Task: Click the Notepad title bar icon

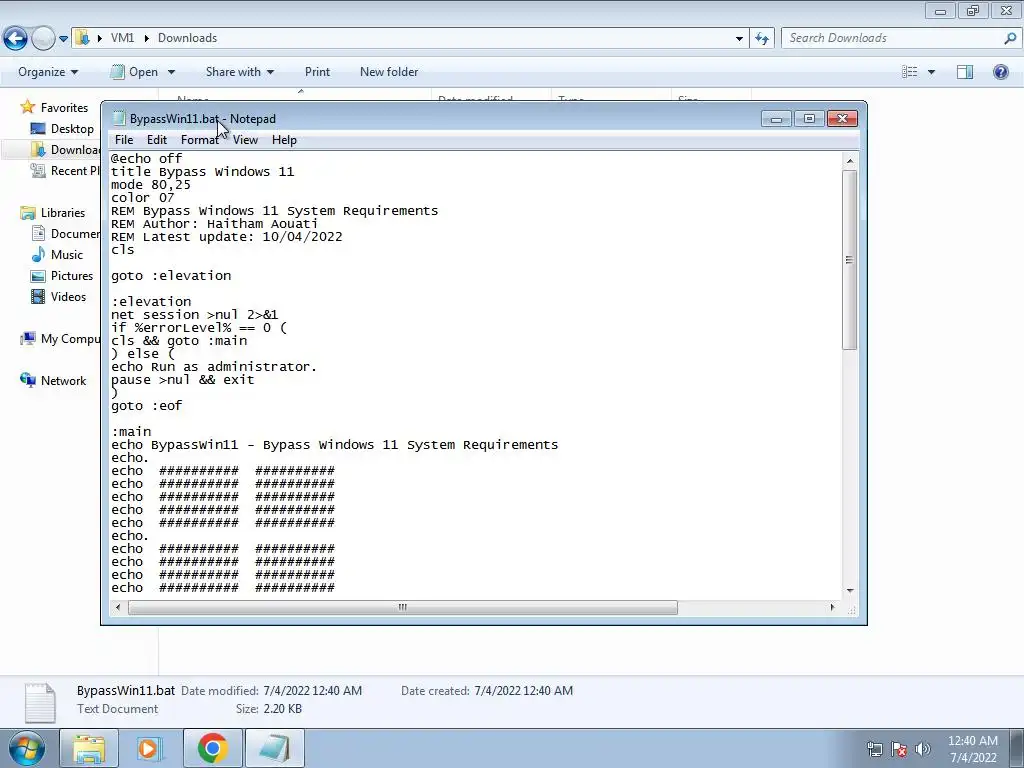Action: (118, 118)
